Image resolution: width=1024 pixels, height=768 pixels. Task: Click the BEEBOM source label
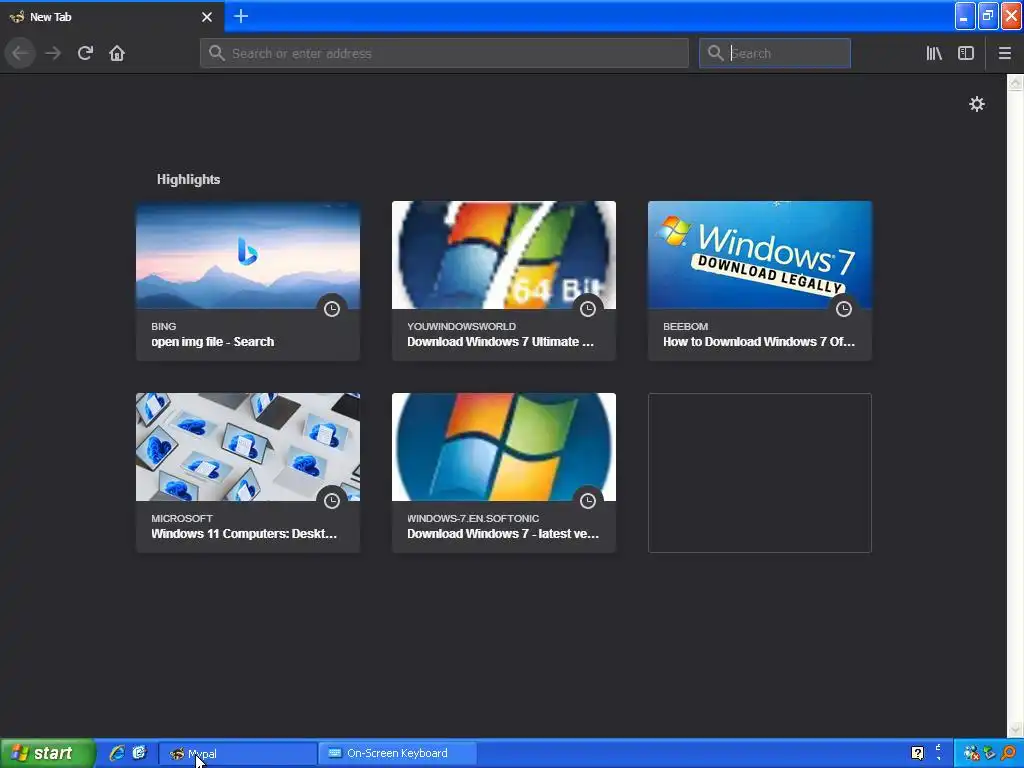tap(685, 326)
